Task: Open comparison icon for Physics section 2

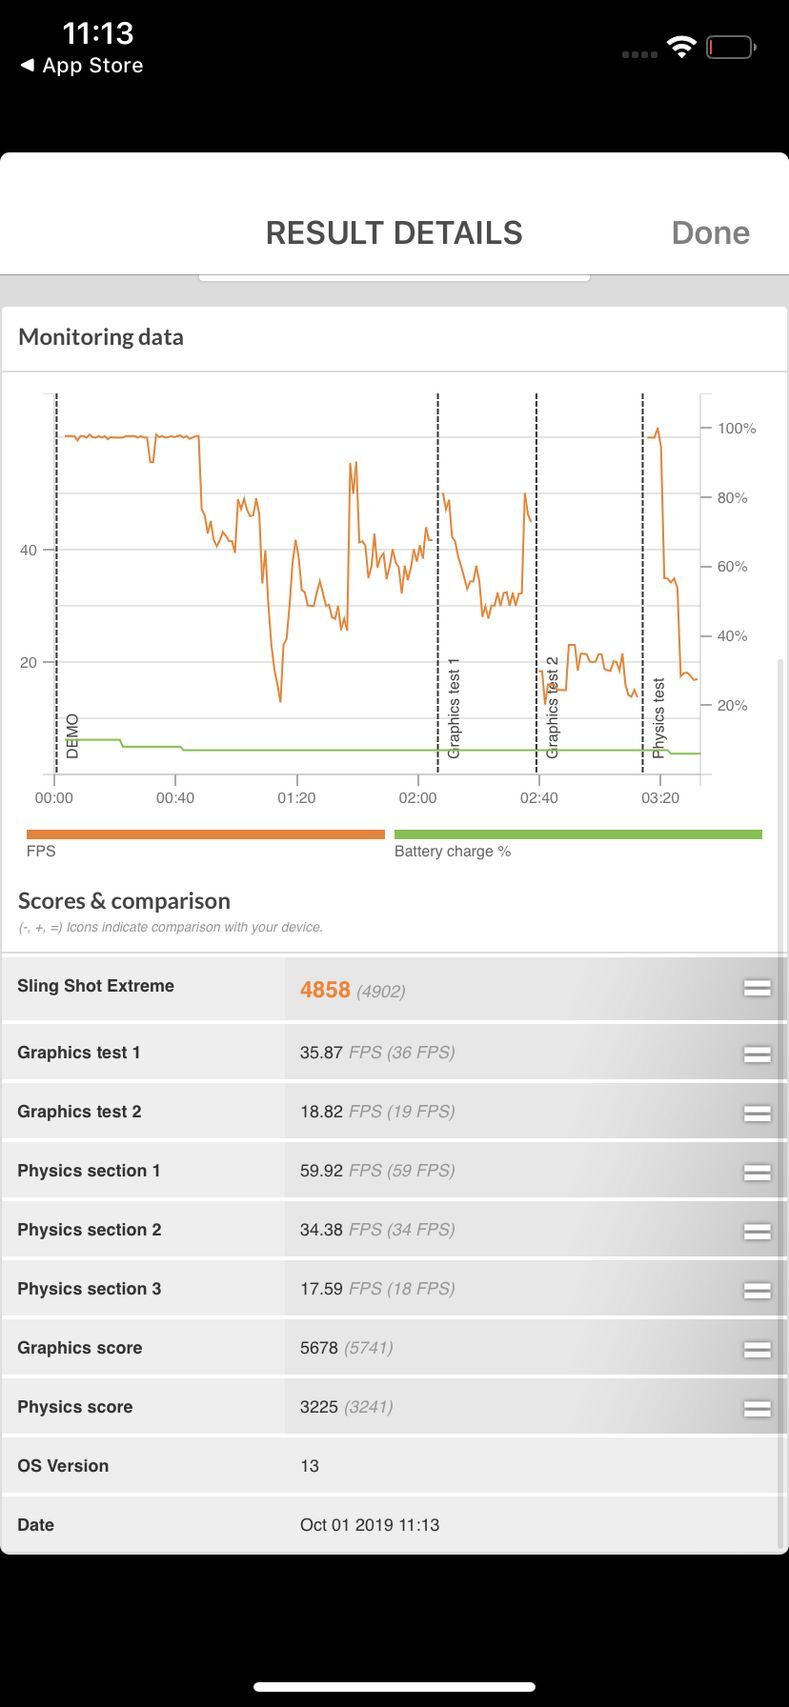Action: pyautogui.click(x=757, y=1231)
